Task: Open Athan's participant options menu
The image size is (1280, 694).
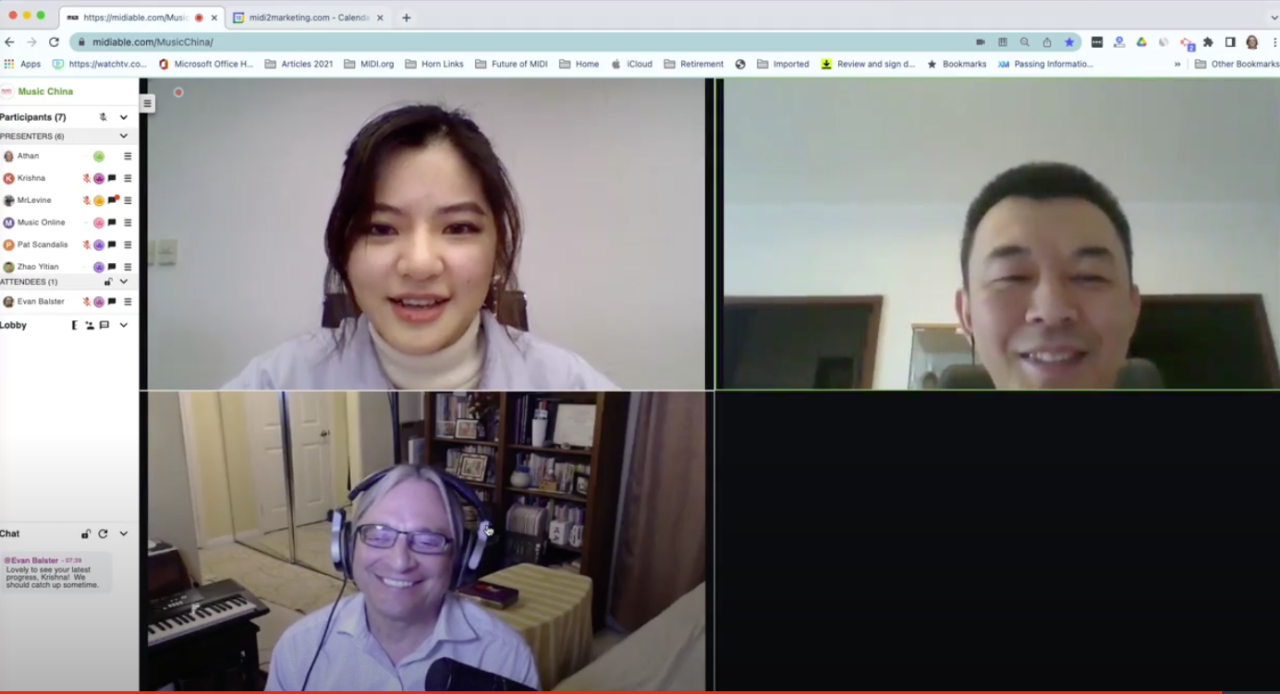Action: (127, 156)
